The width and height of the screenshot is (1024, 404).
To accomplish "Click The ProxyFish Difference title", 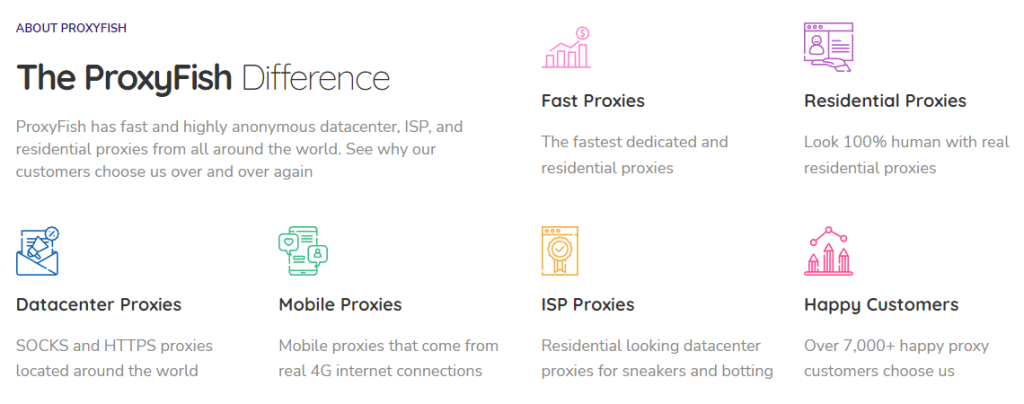I will coord(203,78).
